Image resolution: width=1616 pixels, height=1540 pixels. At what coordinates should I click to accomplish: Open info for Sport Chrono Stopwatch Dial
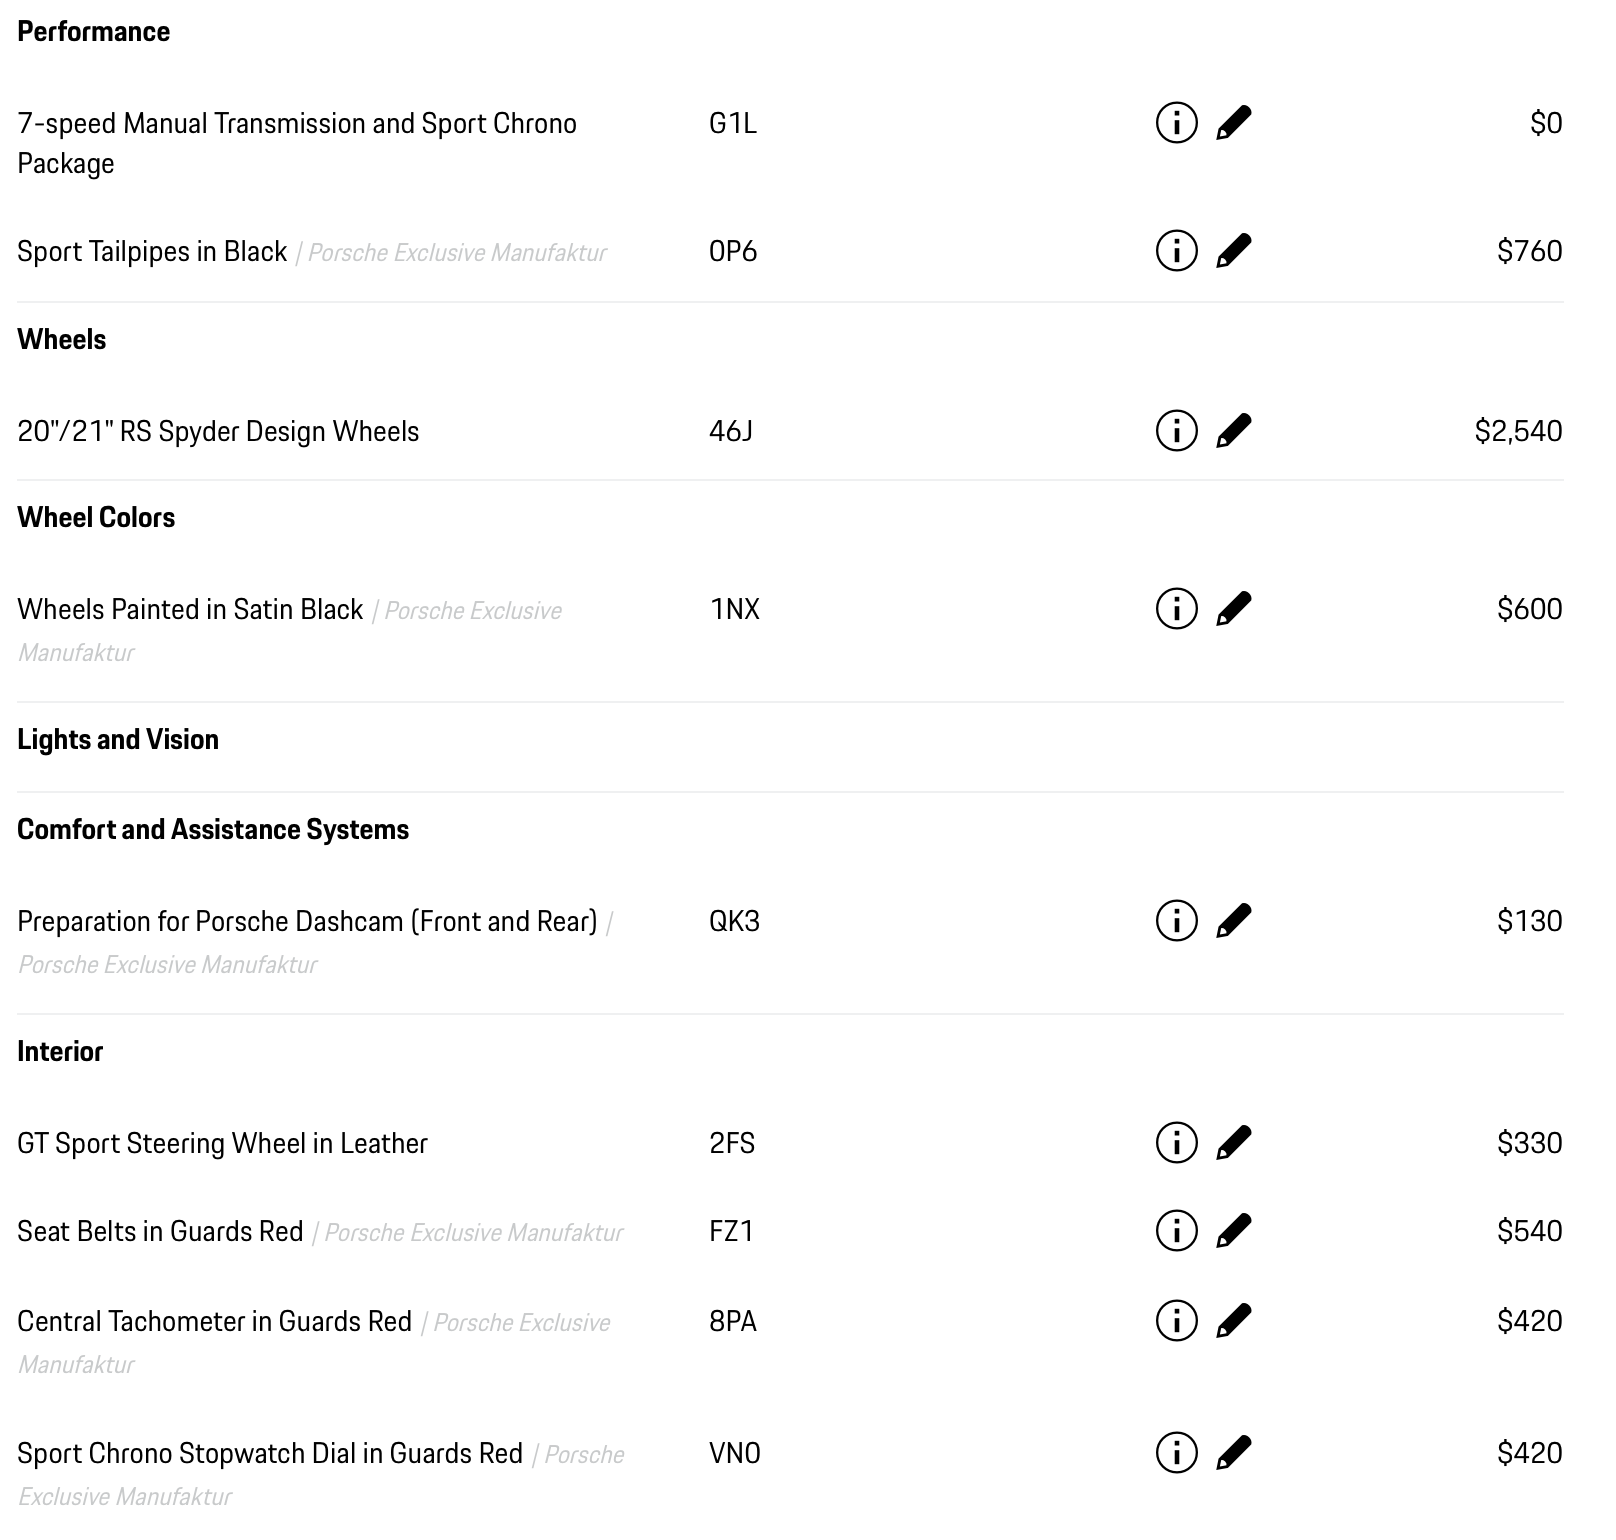1176,1453
